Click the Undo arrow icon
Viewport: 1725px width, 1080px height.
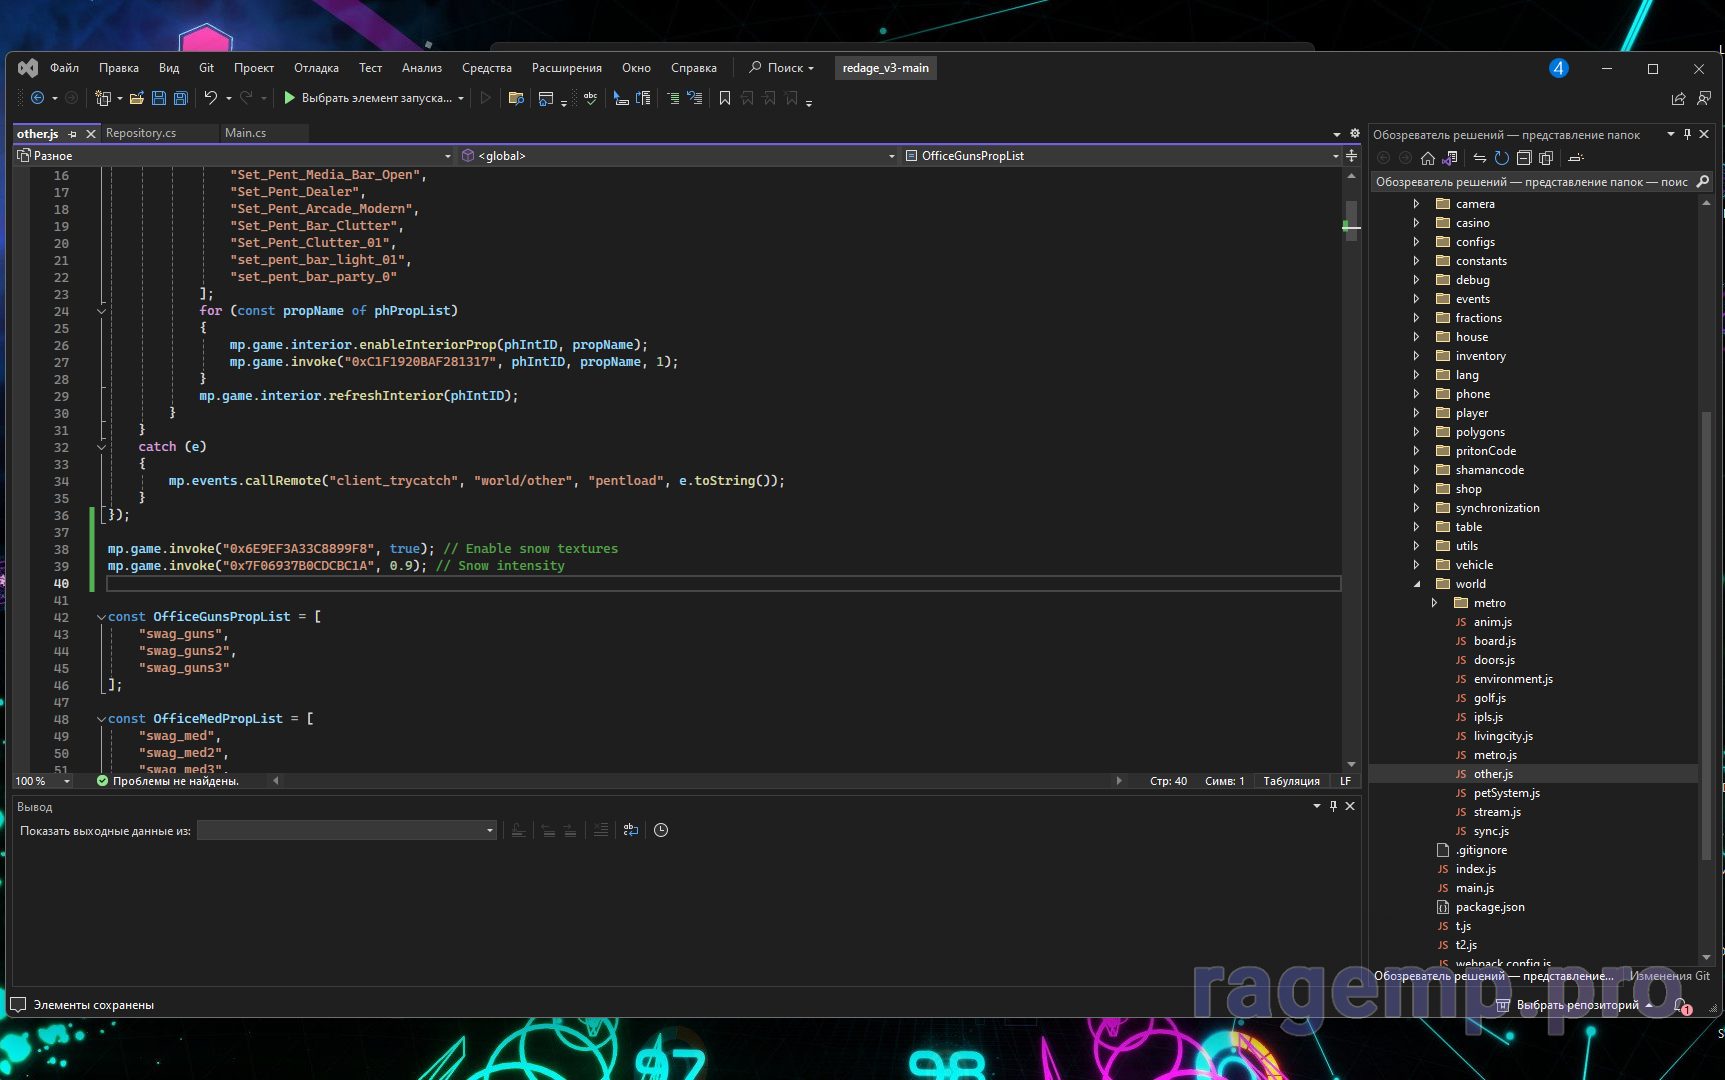tap(210, 98)
